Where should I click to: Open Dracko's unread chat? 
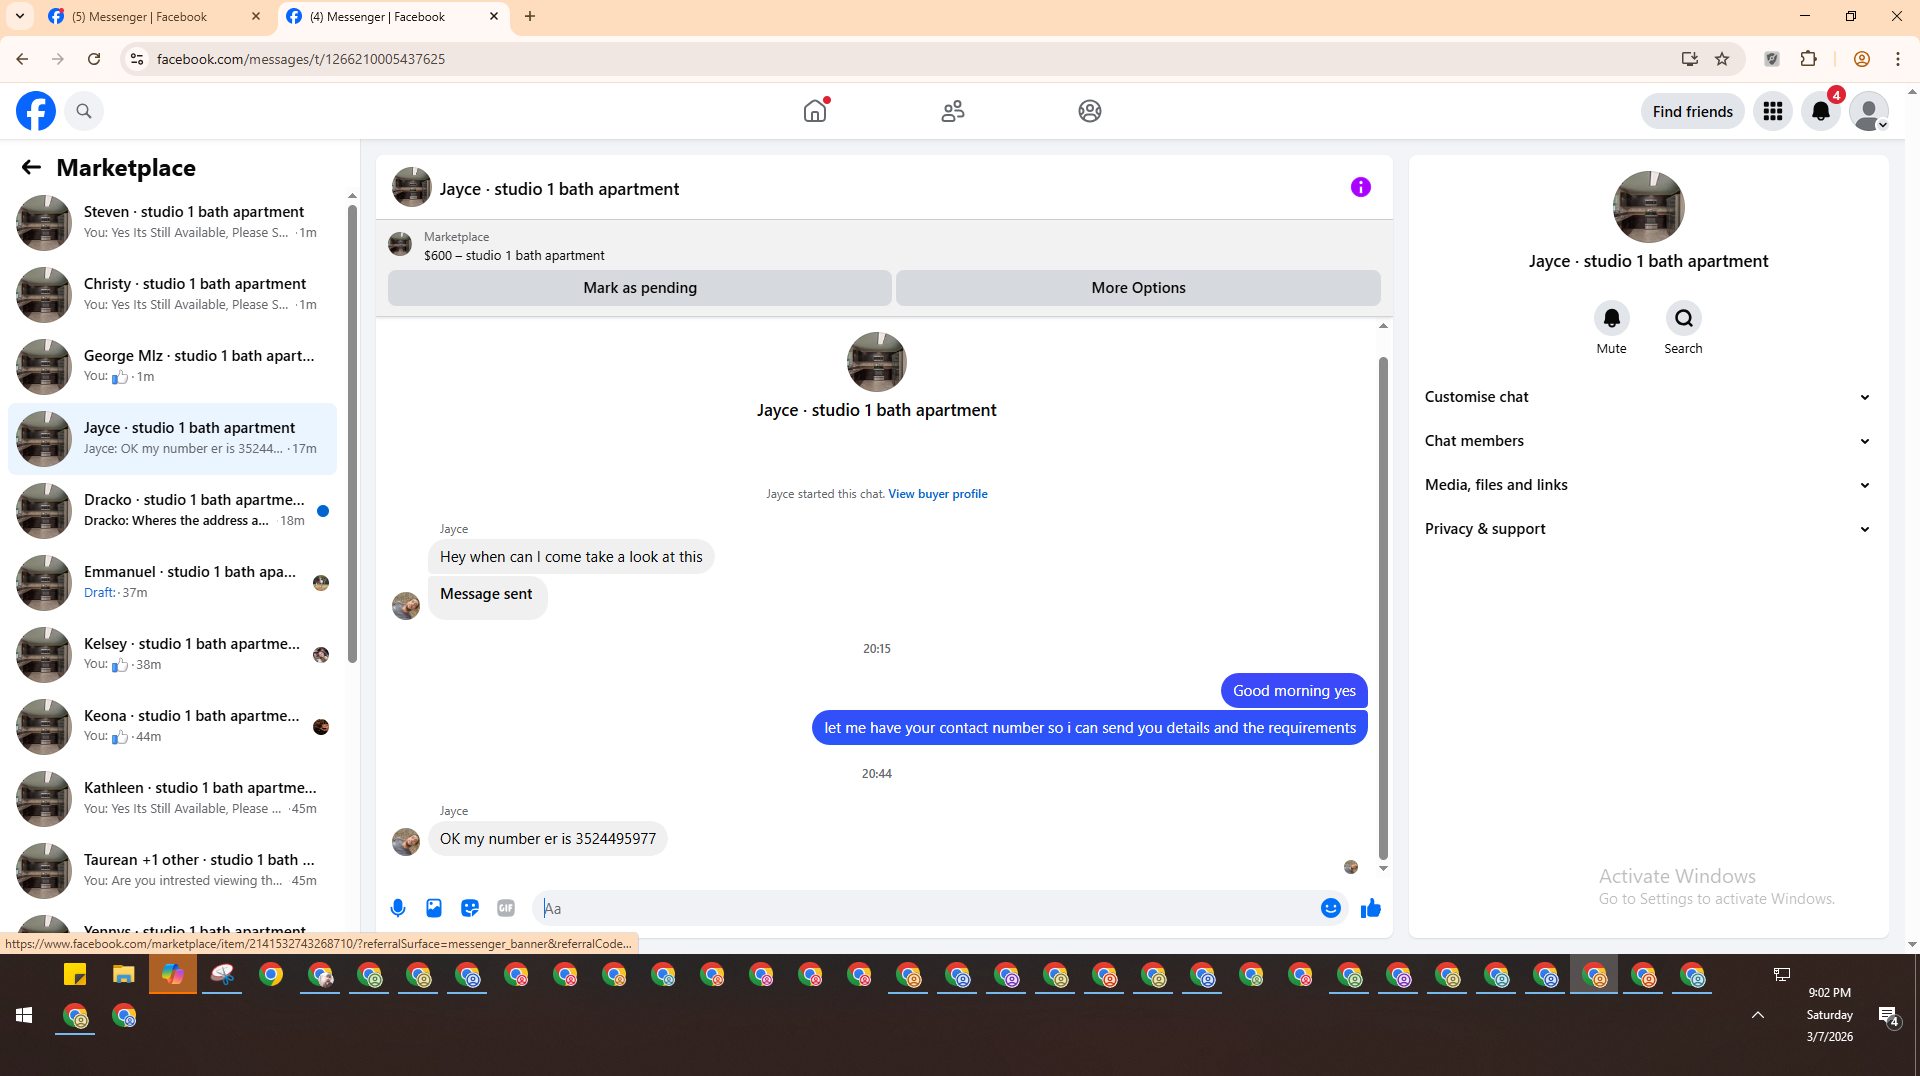coord(172,510)
